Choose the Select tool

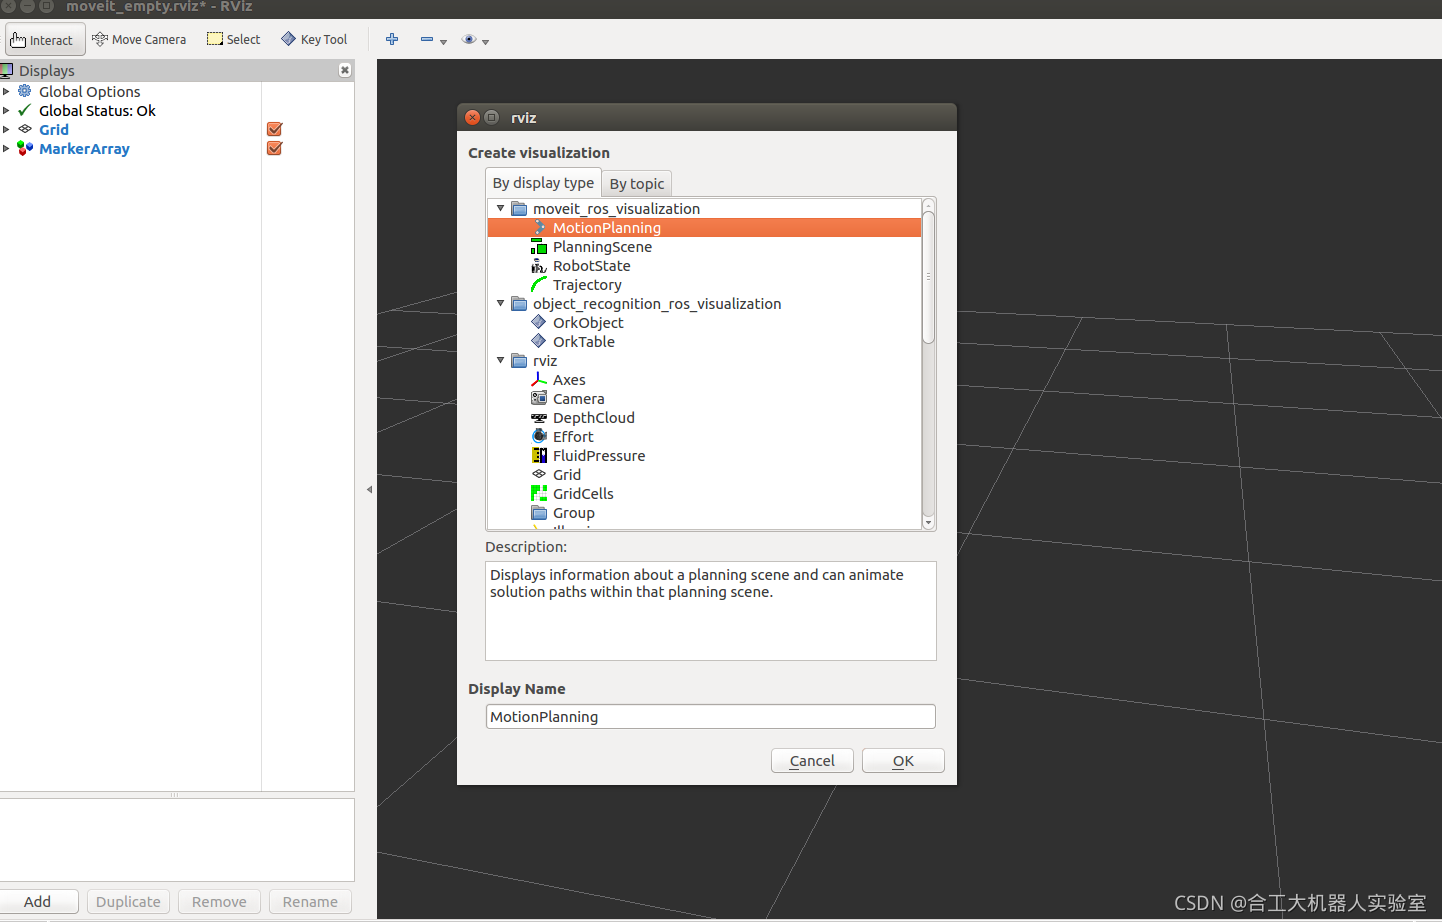[234, 40]
